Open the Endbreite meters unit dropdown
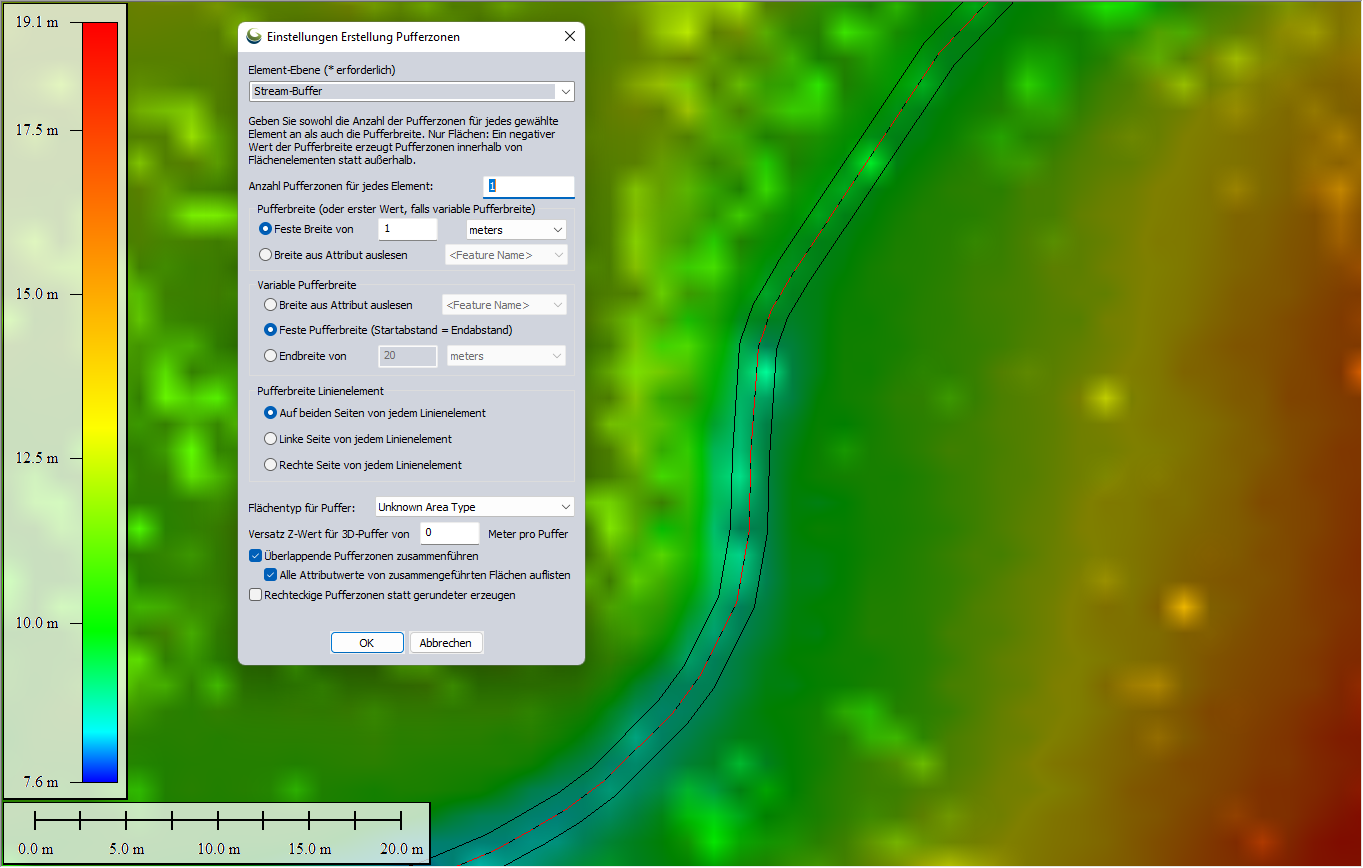The image size is (1363, 868). 506,356
